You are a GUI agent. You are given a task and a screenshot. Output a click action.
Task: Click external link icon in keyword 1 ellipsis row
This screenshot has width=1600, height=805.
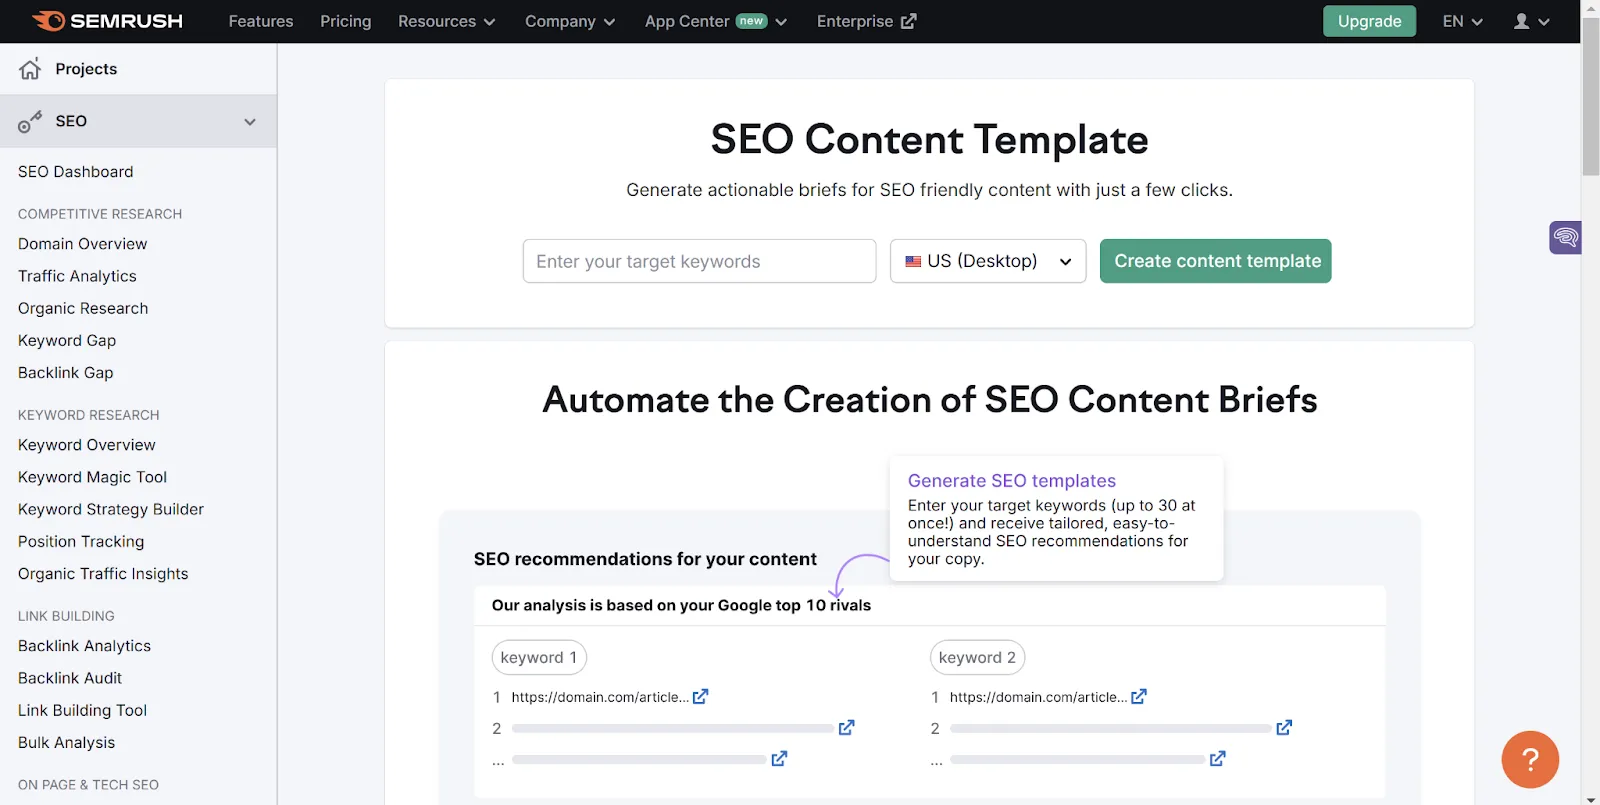click(779, 759)
